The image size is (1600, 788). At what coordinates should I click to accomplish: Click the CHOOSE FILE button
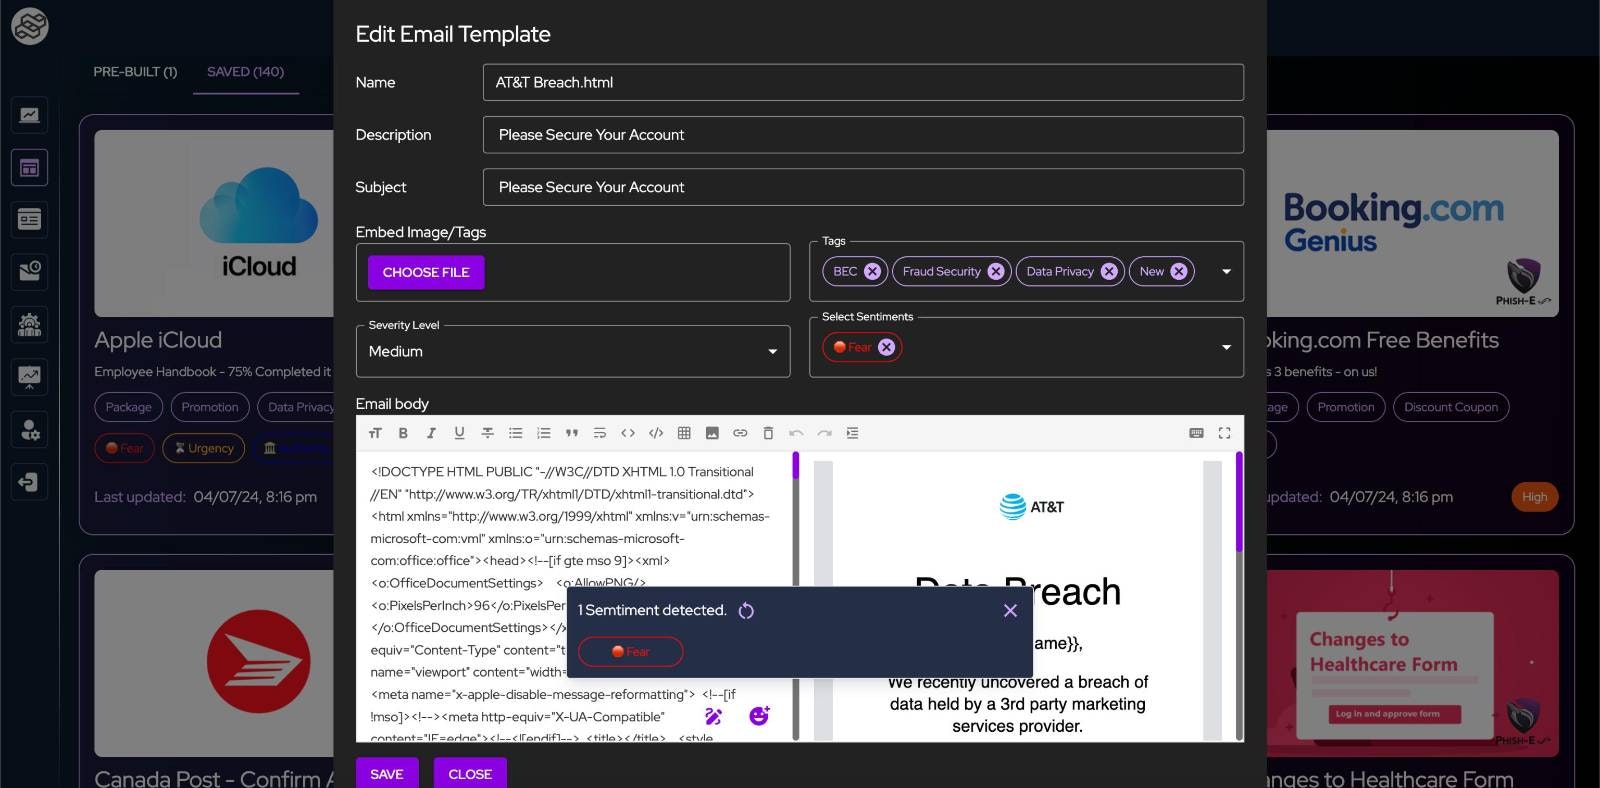426,272
